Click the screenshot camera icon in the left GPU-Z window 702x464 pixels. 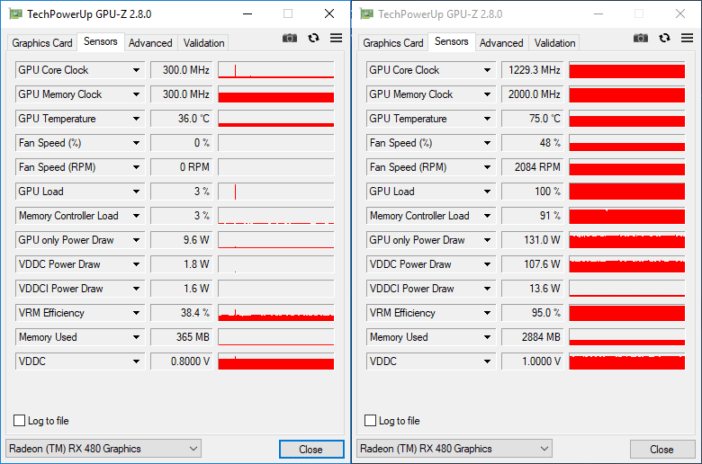(x=290, y=38)
